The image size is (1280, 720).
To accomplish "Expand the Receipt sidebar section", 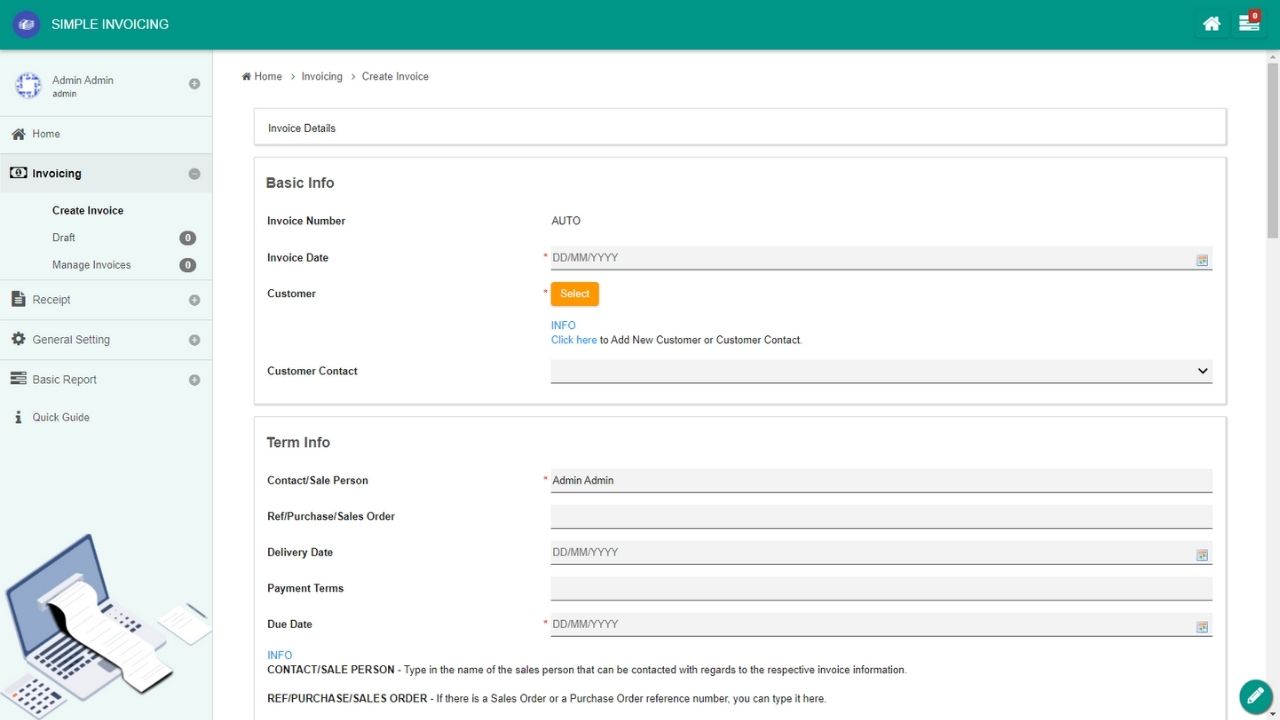I will (194, 300).
